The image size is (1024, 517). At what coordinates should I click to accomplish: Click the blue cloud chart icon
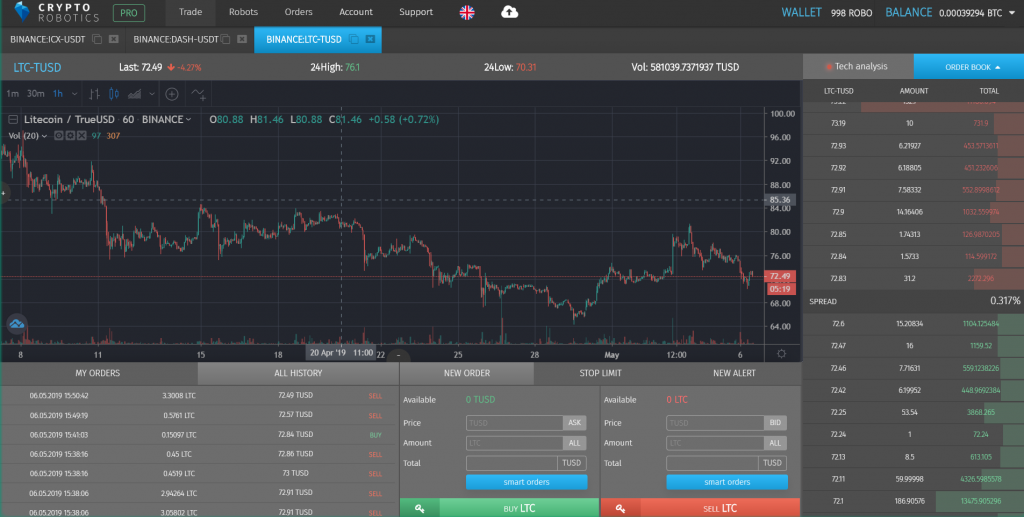click(16, 324)
